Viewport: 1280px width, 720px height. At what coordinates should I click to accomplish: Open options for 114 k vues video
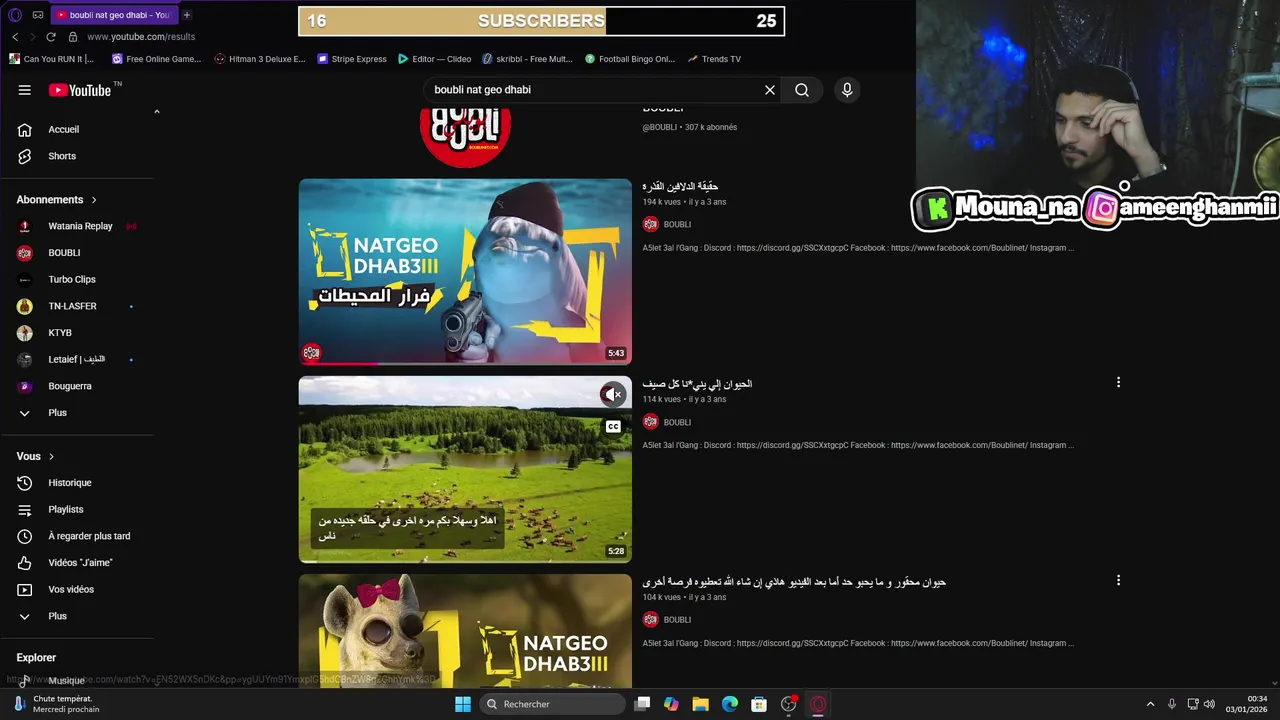(x=1118, y=382)
